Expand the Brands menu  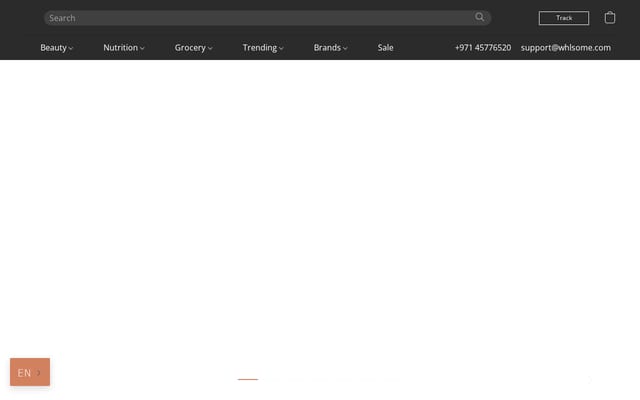coord(330,48)
